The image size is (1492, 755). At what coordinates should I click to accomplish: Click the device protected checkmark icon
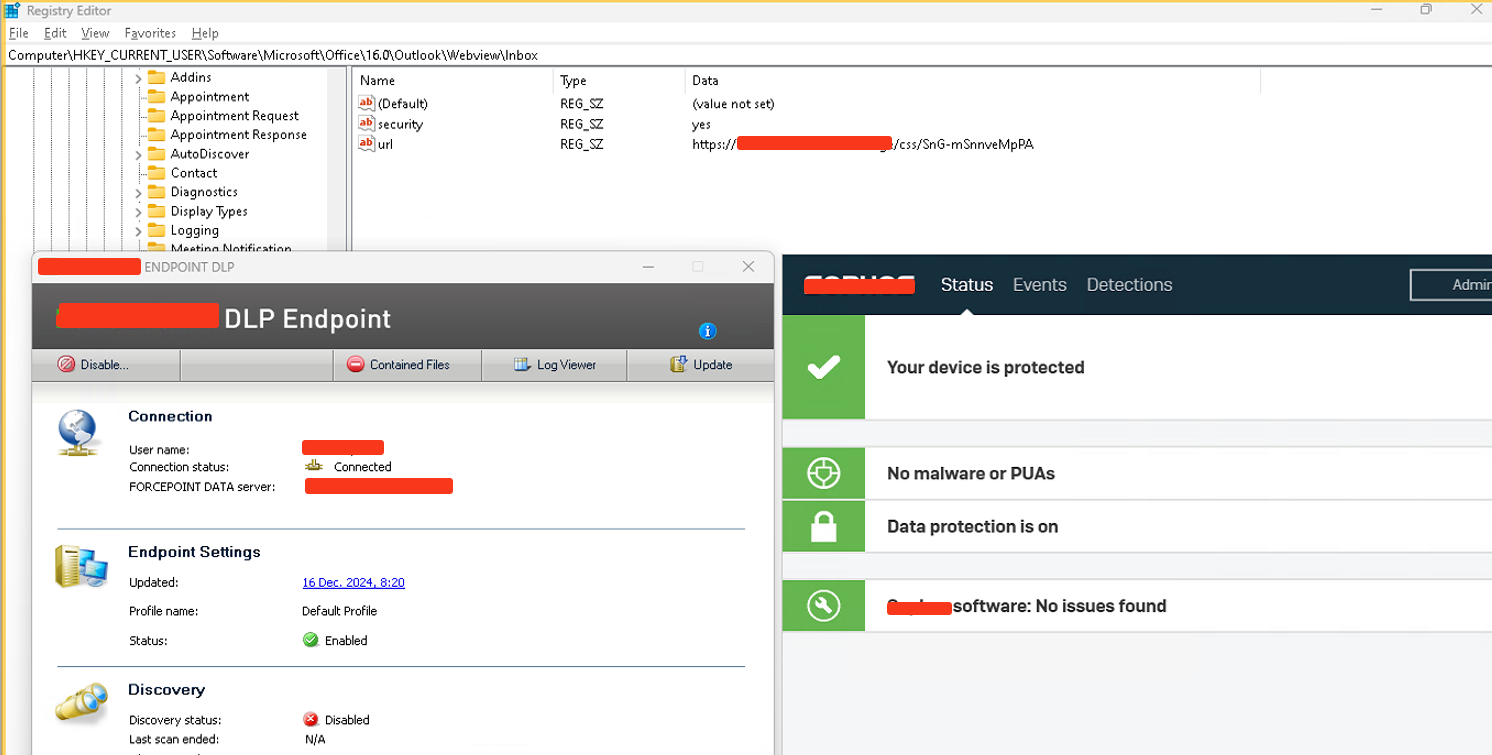[824, 367]
